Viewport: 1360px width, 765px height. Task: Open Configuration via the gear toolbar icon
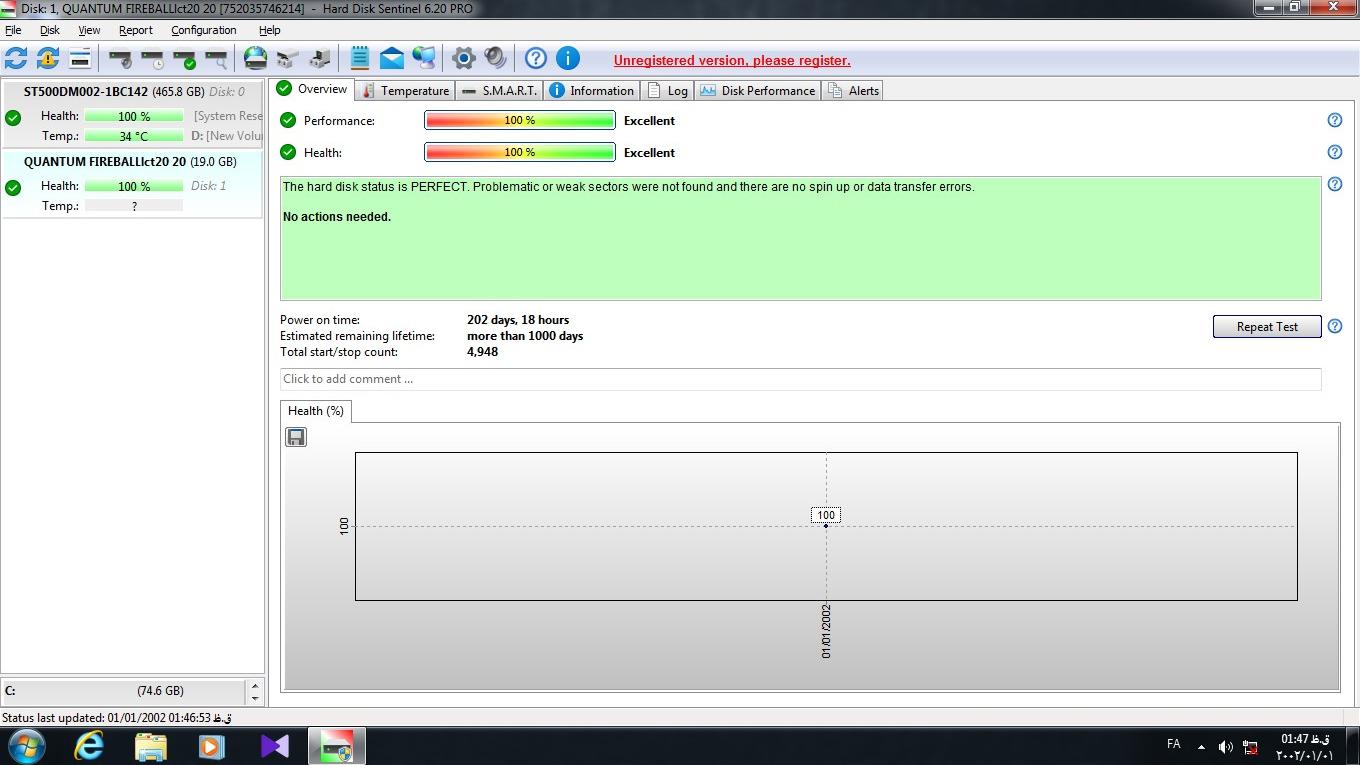click(x=463, y=58)
